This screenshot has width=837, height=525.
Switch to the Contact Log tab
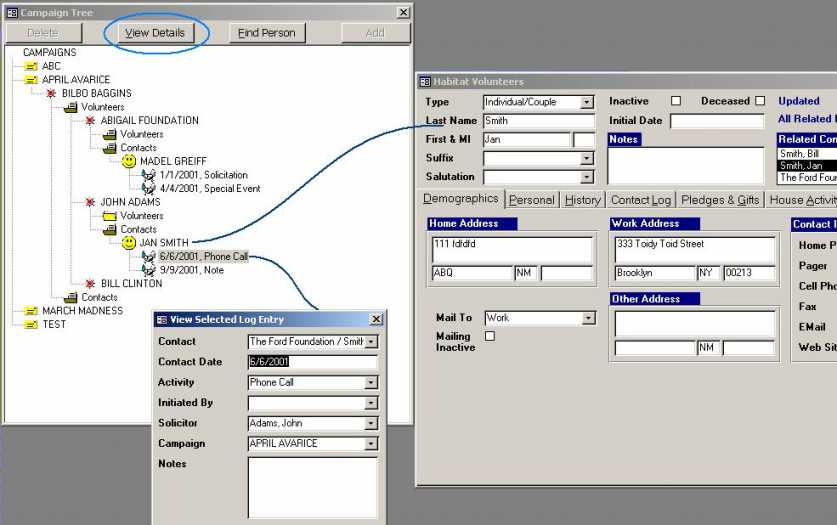(641, 200)
